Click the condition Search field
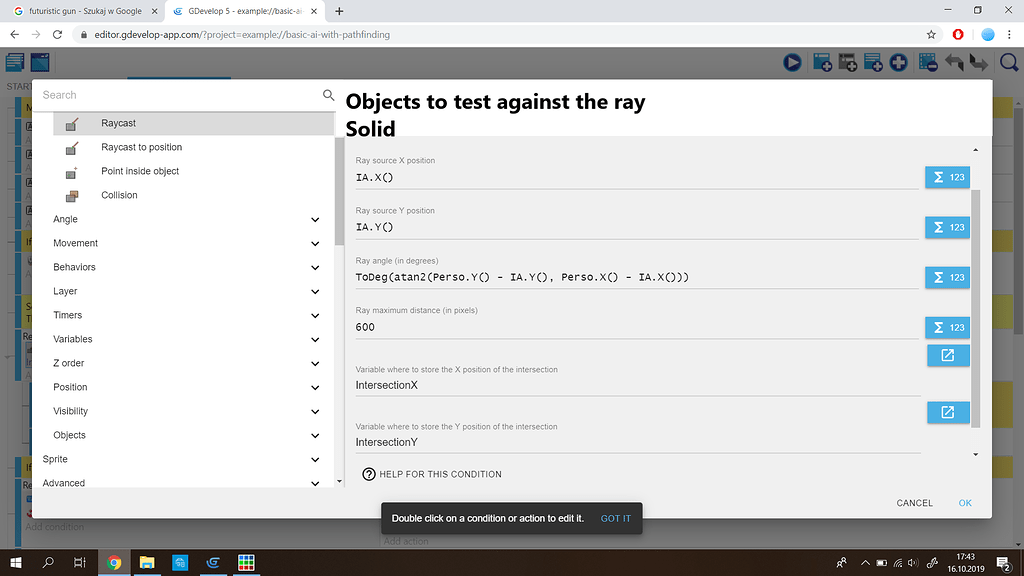 [150, 94]
